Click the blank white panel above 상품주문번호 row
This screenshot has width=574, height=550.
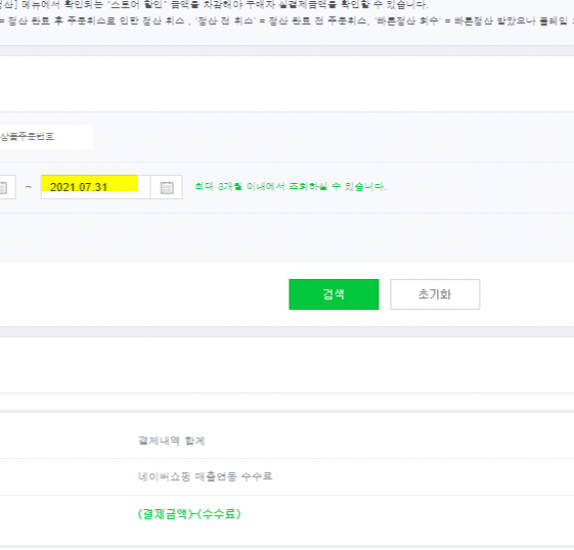coord(287,83)
